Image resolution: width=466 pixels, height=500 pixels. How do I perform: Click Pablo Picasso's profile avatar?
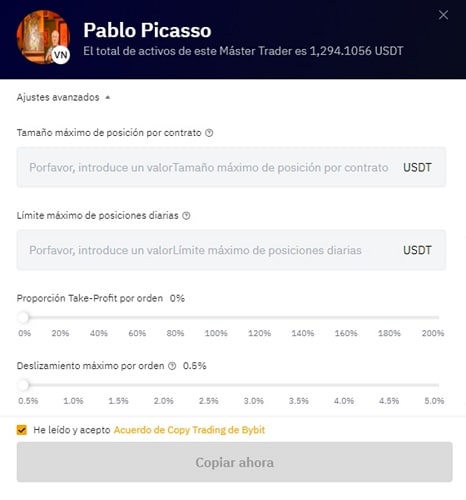[x=43, y=37]
